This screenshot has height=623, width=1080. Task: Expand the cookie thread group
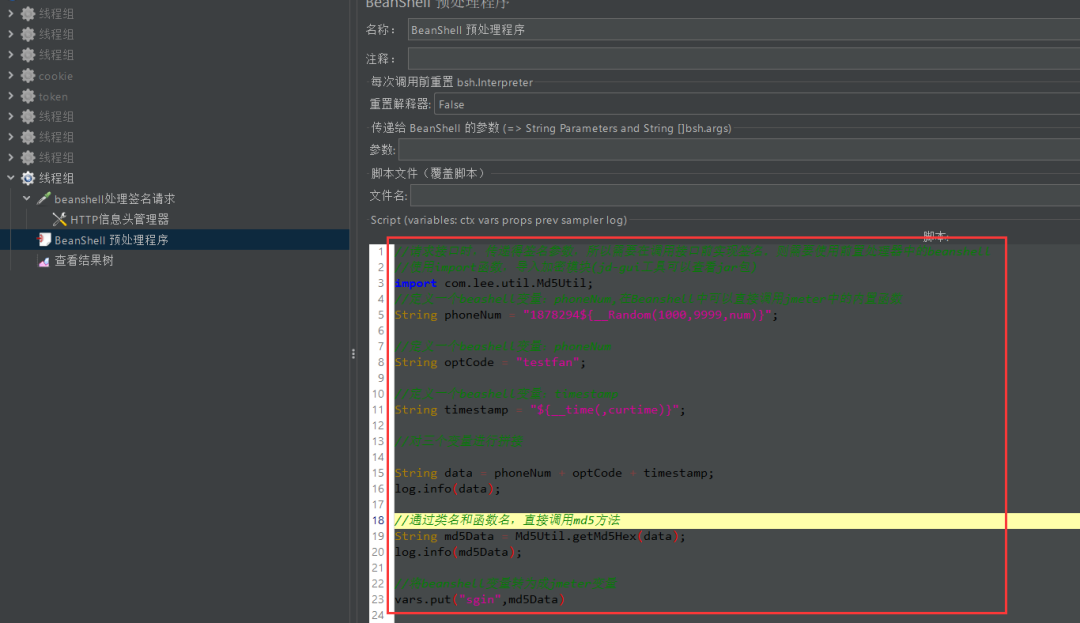point(10,76)
